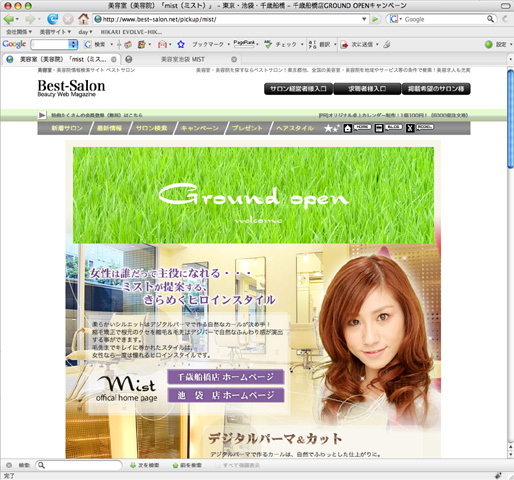Viewport: 514px width, 480px height.
Task: Click the Google toolbar news globe icon
Action: [128, 44]
